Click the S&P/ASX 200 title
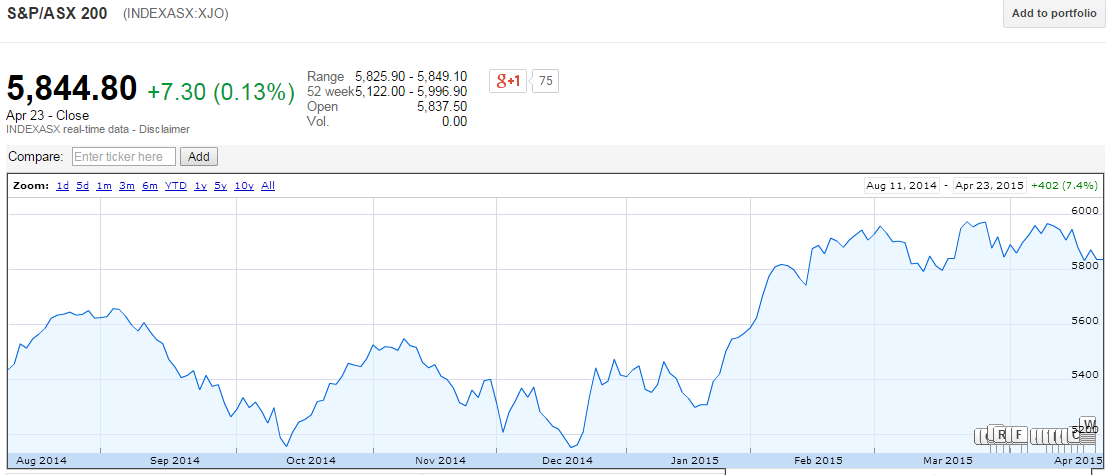Viewport: 1106px width, 475px height. [x=57, y=13]
